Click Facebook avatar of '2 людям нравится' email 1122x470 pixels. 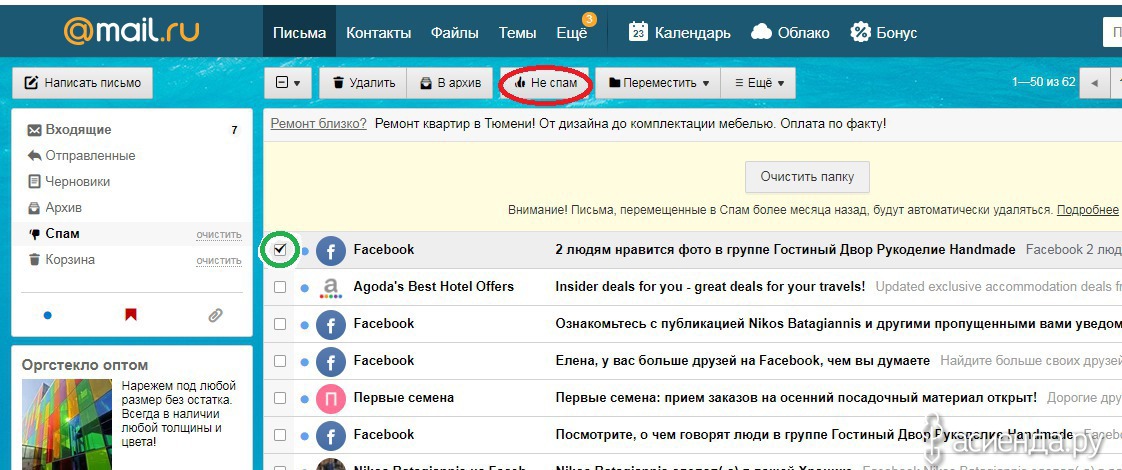click(x=331, y=250)
